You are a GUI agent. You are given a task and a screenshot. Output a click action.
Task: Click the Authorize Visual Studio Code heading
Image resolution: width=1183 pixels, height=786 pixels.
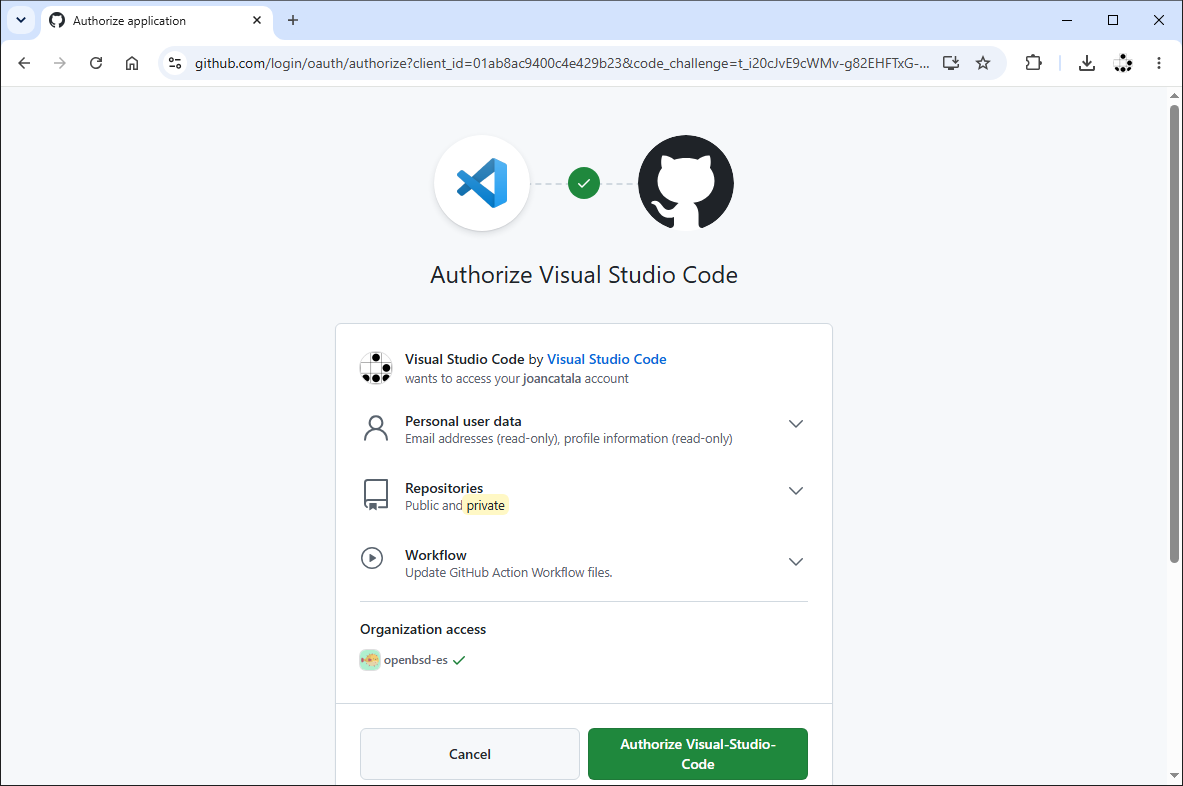(x=584, y=275)
